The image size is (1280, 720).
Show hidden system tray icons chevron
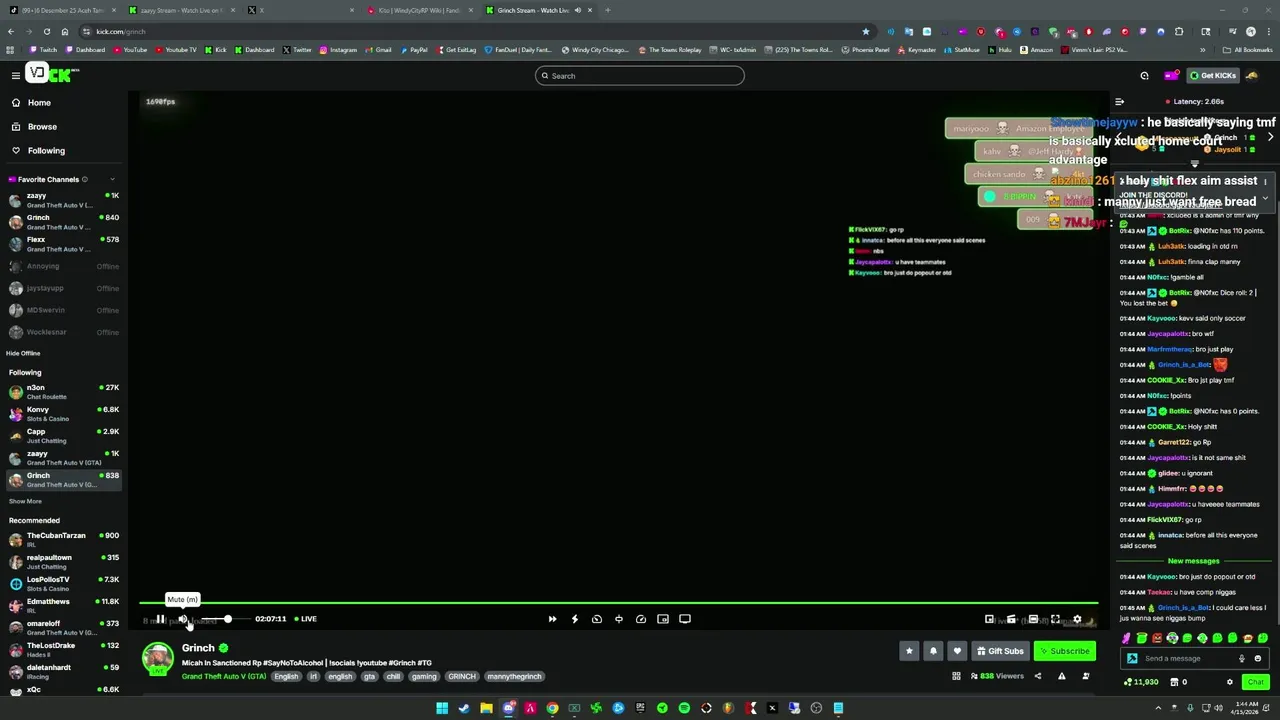tap(1160, 708)
